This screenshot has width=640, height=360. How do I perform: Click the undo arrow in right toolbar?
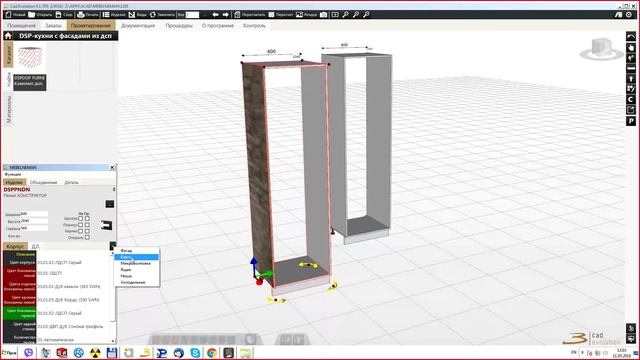(x=631, y=37)
